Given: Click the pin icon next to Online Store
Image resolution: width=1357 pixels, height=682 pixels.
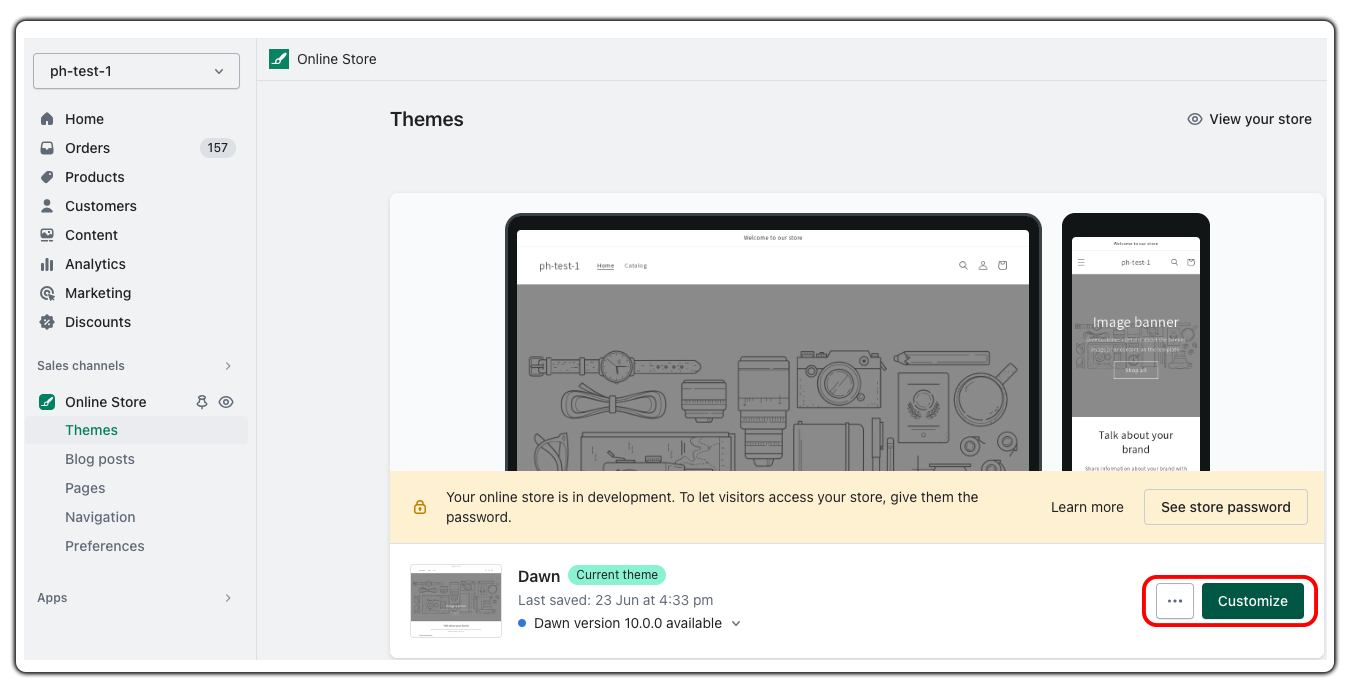Looking at the screenshot, I should point(202,402).
